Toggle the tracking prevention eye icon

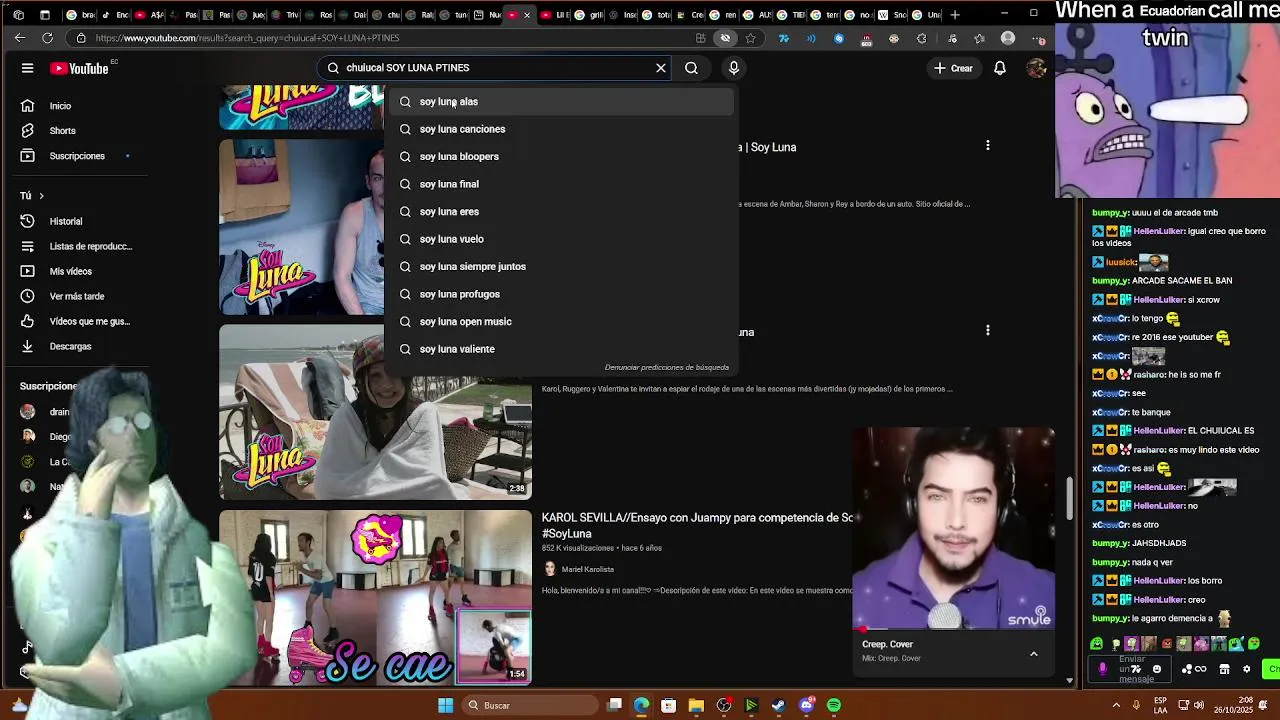tap(726, 38)
